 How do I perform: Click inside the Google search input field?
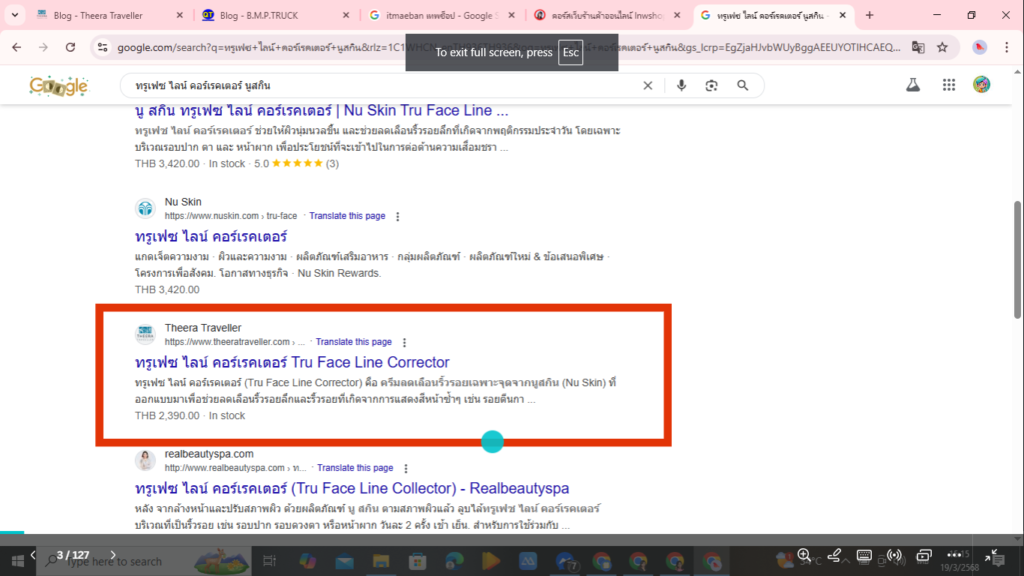(380, 86)
